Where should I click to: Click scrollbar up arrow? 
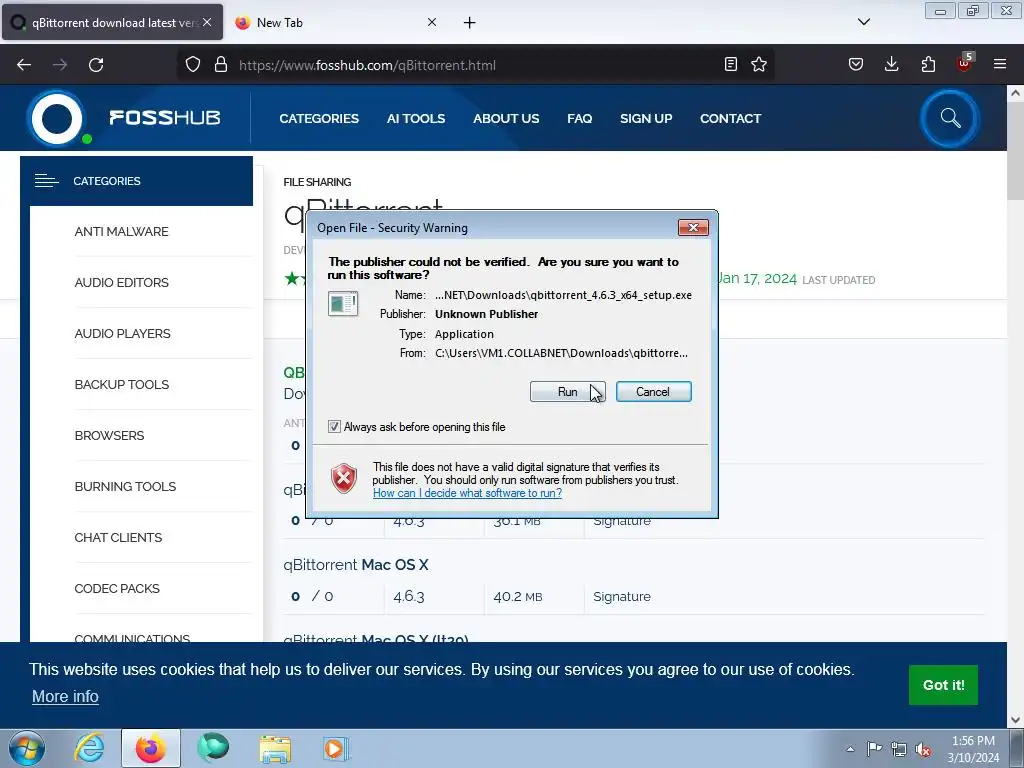point(1015,93)
